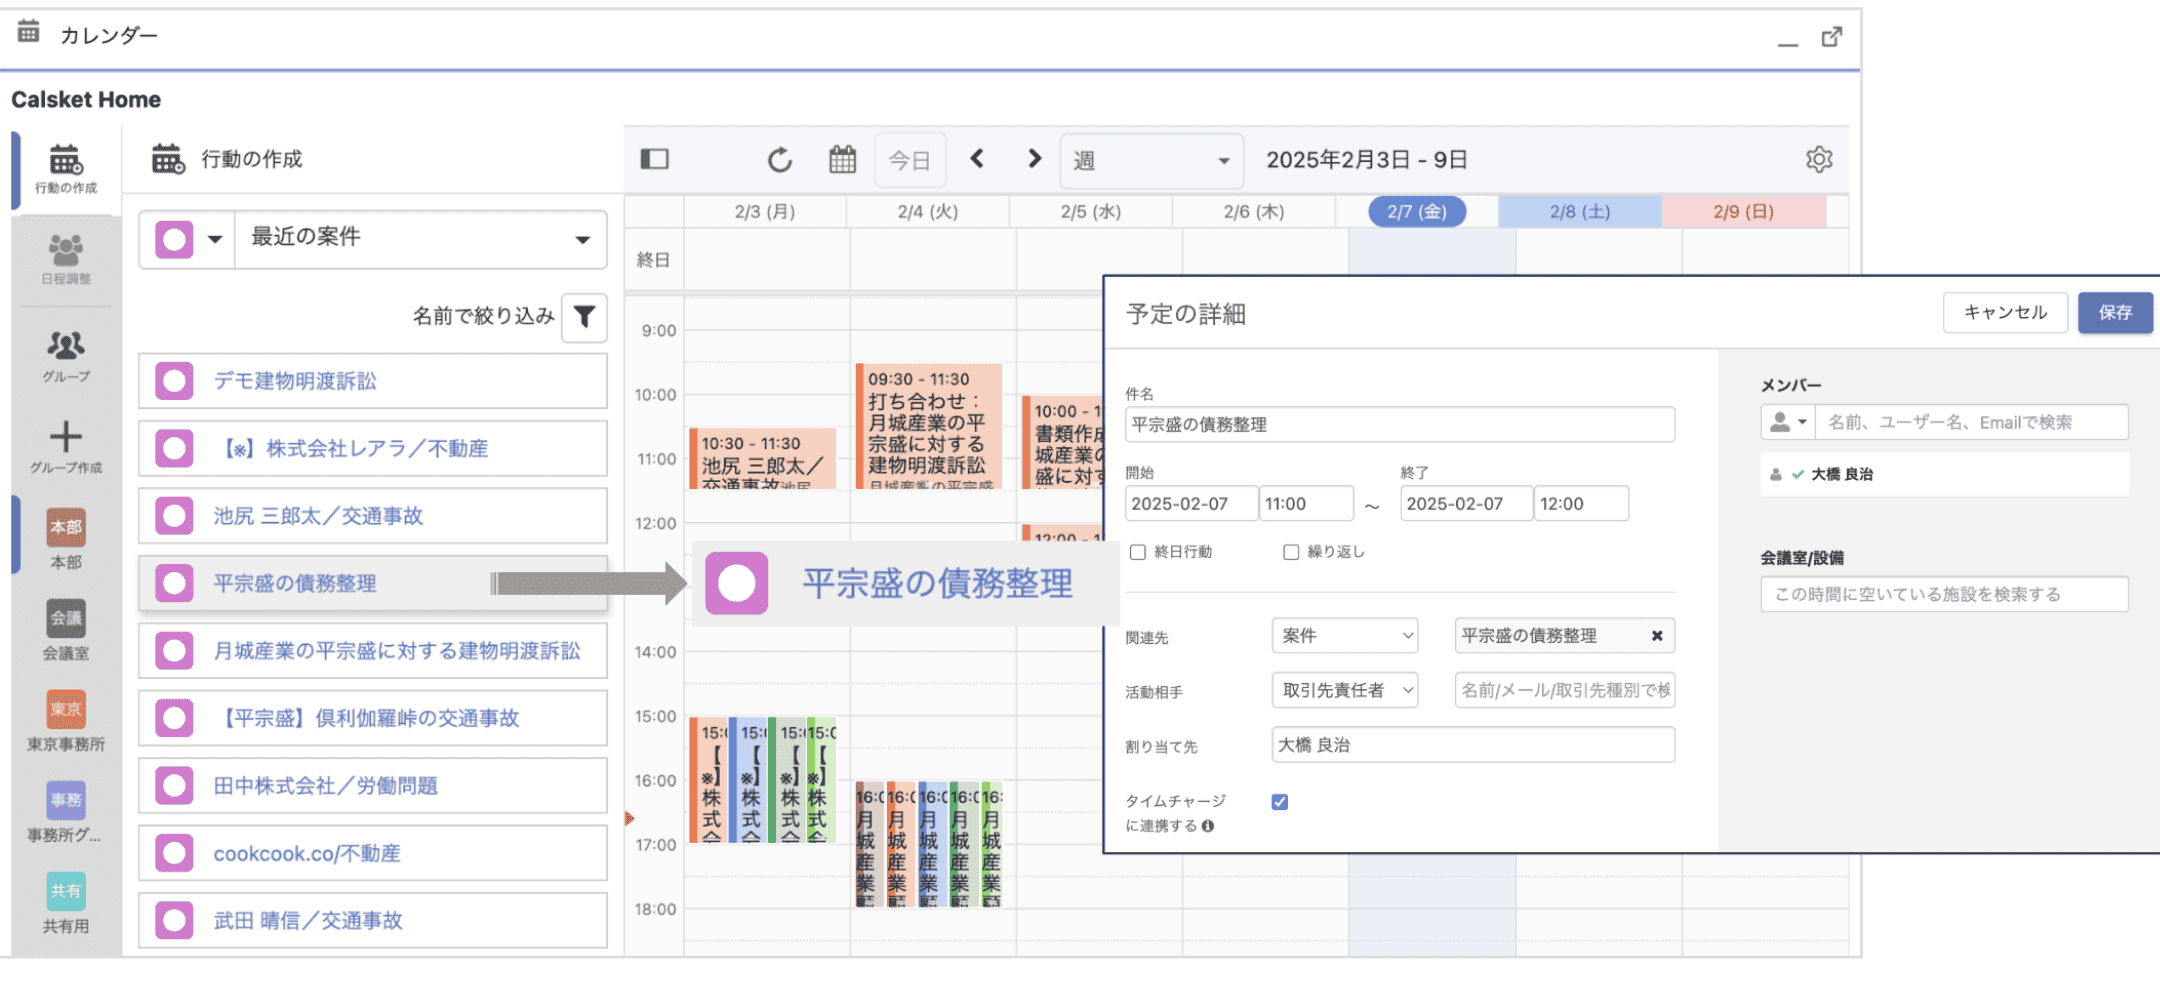Expand the 週 view dropdown
This screenshot has height=1000, width=2160.
click(1151, 161)
